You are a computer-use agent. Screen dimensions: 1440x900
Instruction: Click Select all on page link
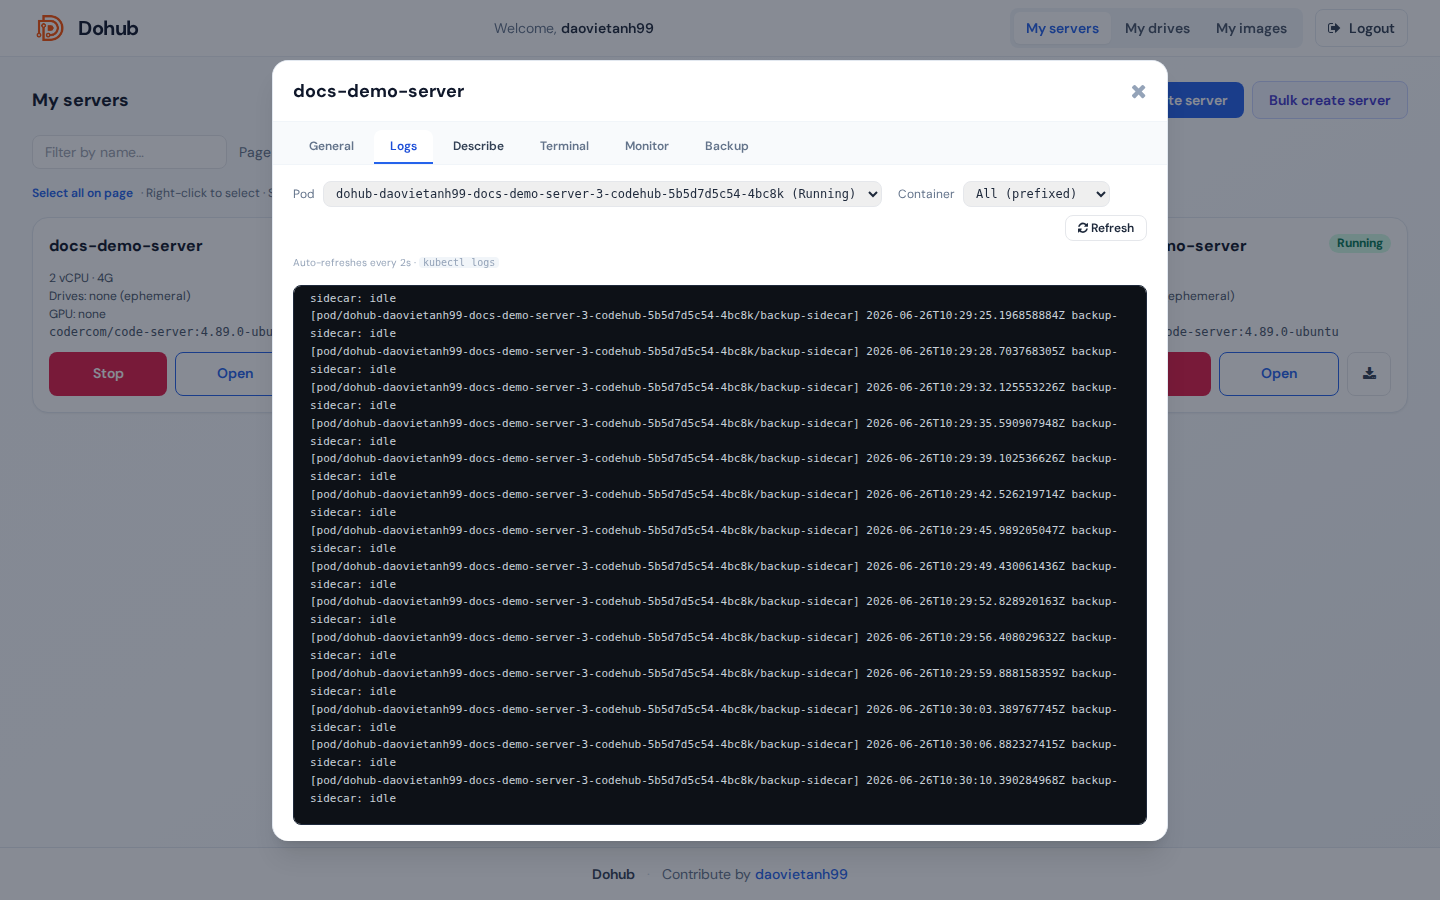point(82,193)
